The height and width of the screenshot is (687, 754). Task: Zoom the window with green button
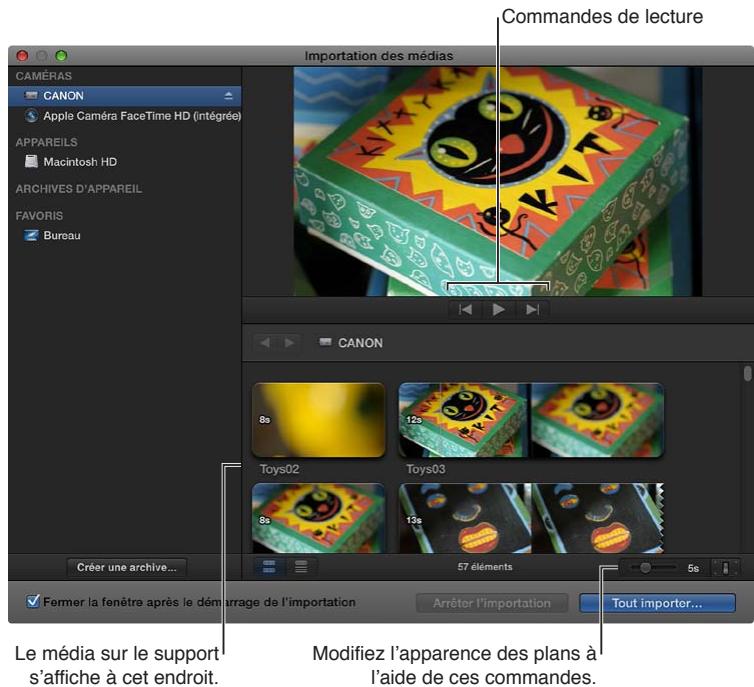click(x=61, y=56)
